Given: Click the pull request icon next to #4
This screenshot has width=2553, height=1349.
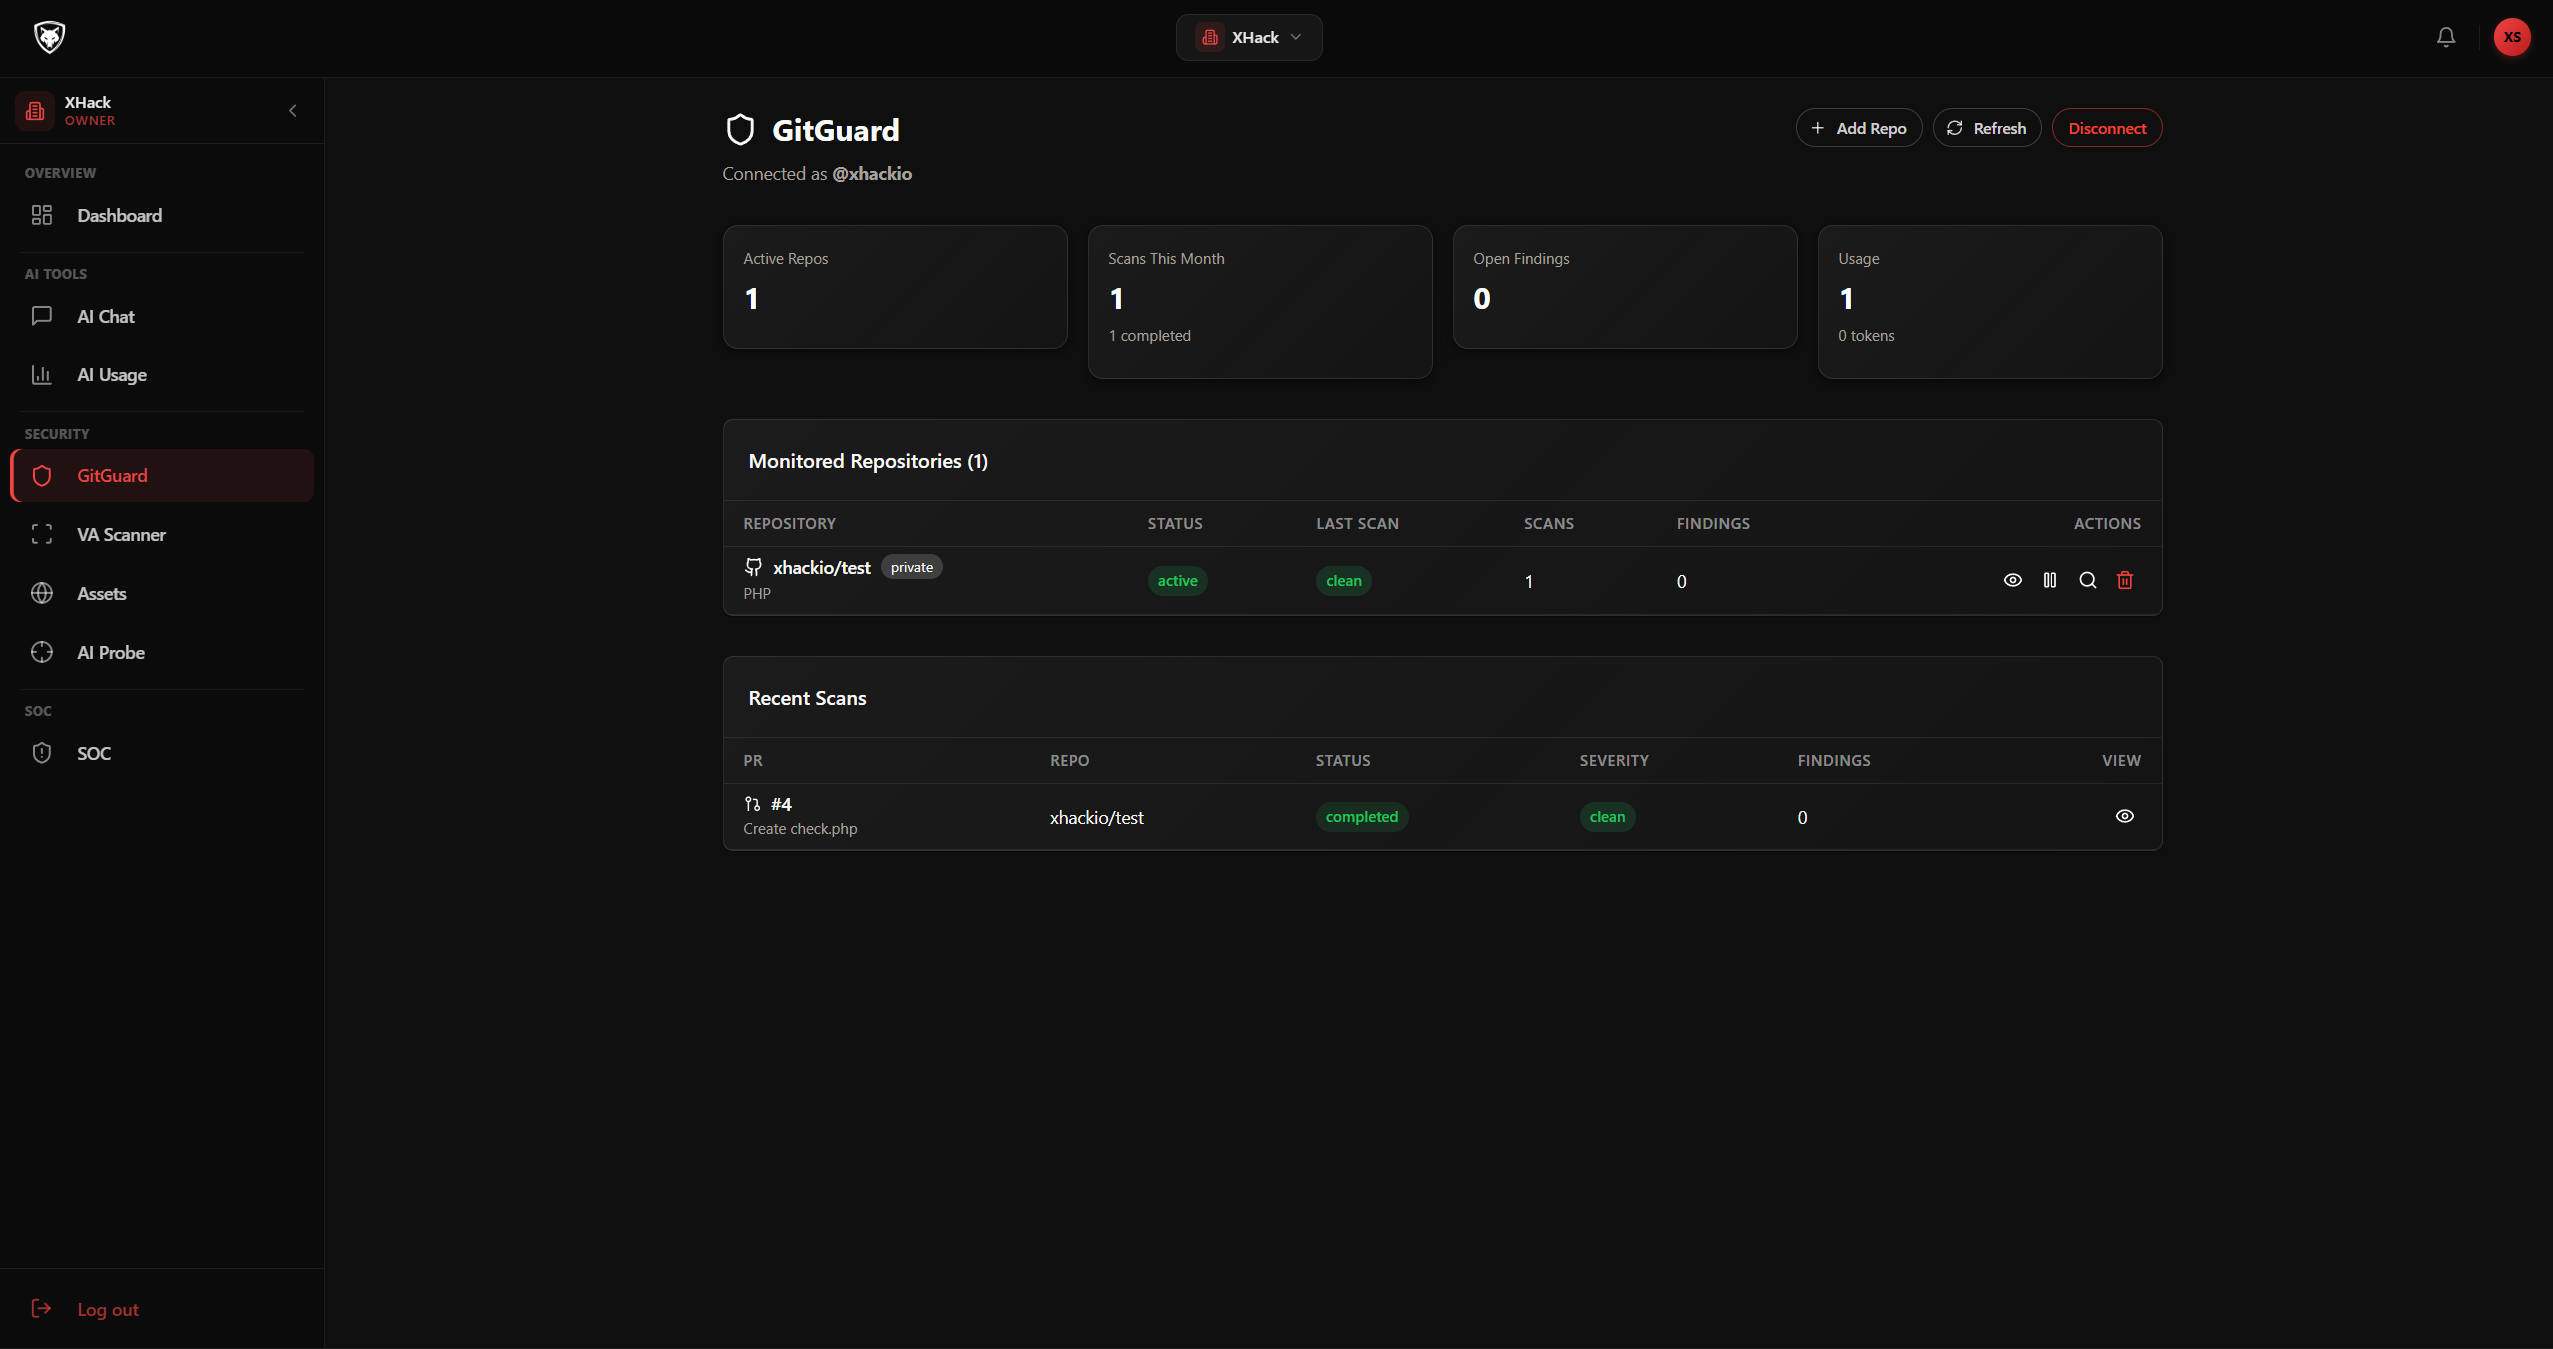Looking at the screenshot, I should 752,804.
